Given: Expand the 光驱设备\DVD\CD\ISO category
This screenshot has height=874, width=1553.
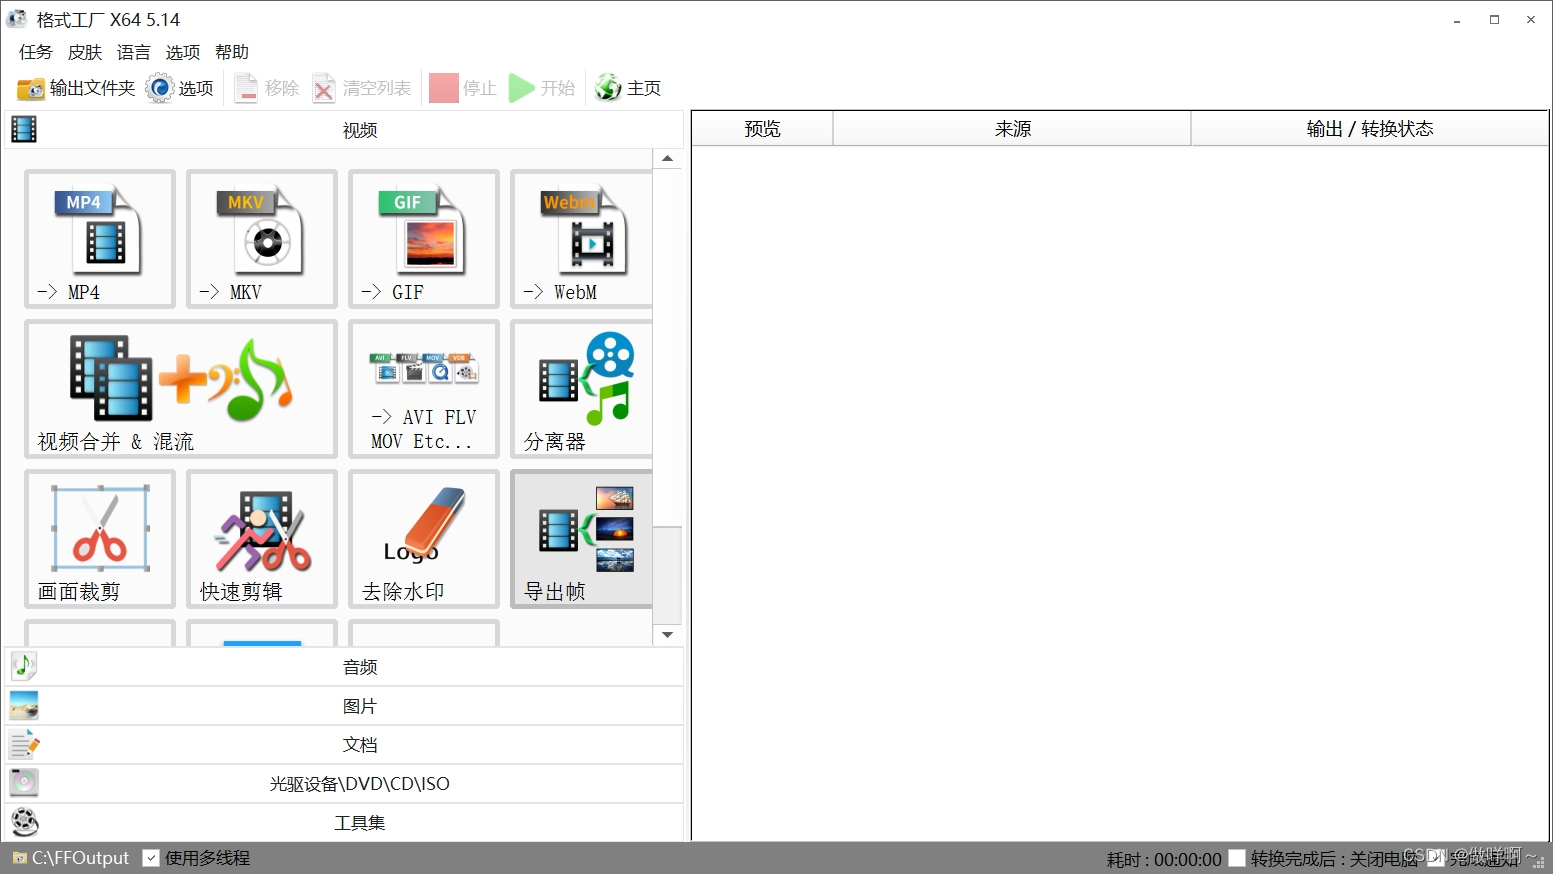Looking at the screenshot, I should 344,784.
